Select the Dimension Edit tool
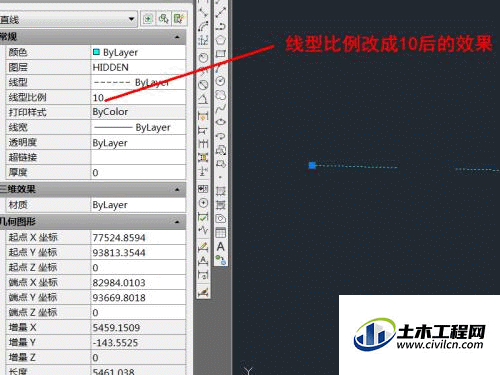This screenshot has height=375, width=500. tap(203, 247)
